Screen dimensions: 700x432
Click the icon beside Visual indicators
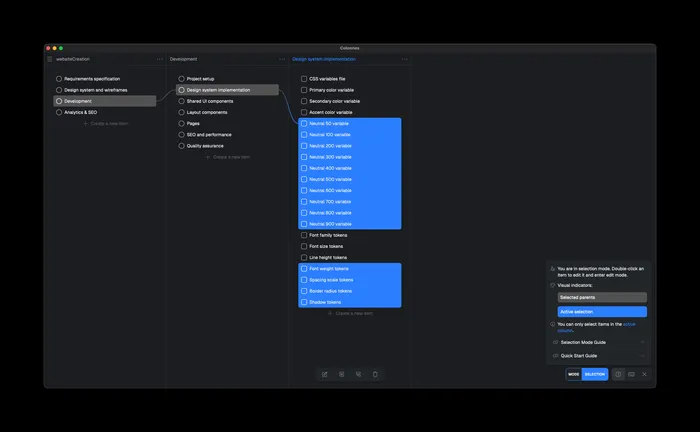pyautogui.click(x=553, y=285)
